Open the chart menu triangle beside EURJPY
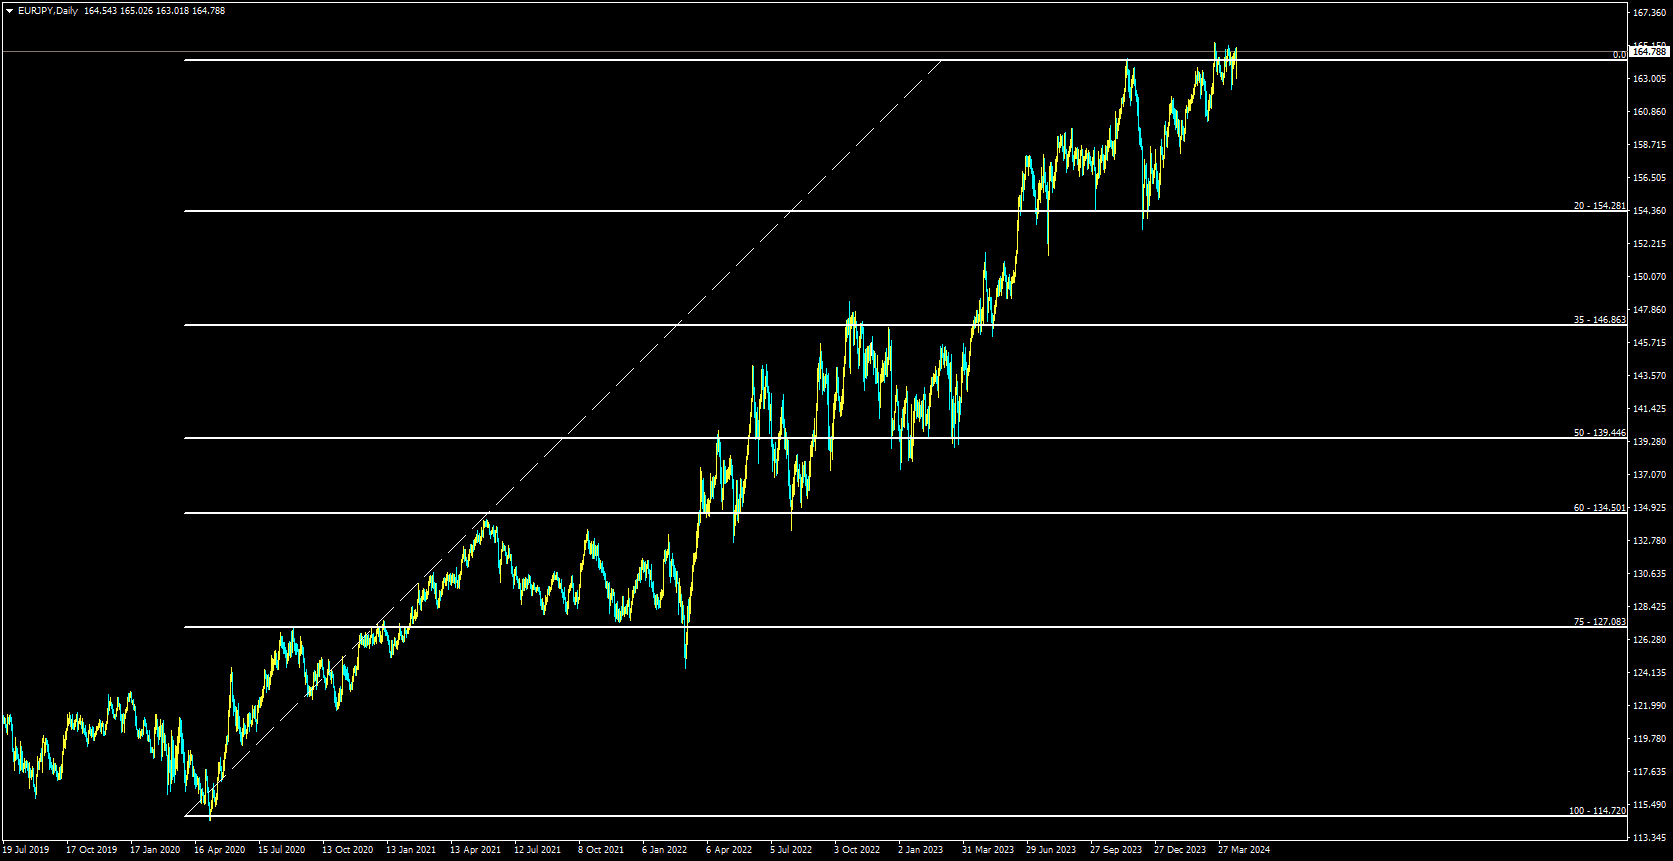 pos(10,11)
